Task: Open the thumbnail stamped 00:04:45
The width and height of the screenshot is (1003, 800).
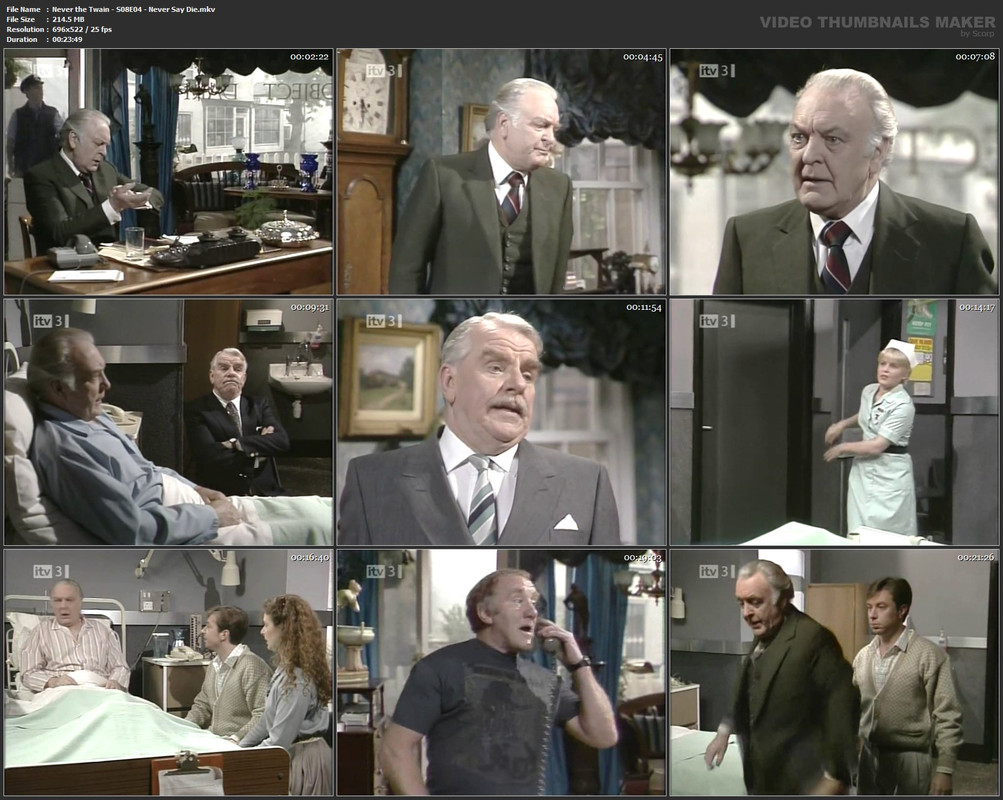Action: point(502,172)
